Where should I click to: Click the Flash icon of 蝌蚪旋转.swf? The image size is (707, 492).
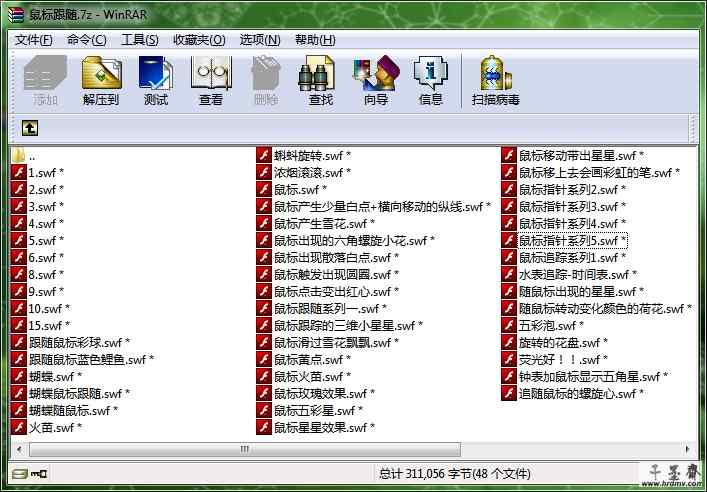(x=264, y=156)
